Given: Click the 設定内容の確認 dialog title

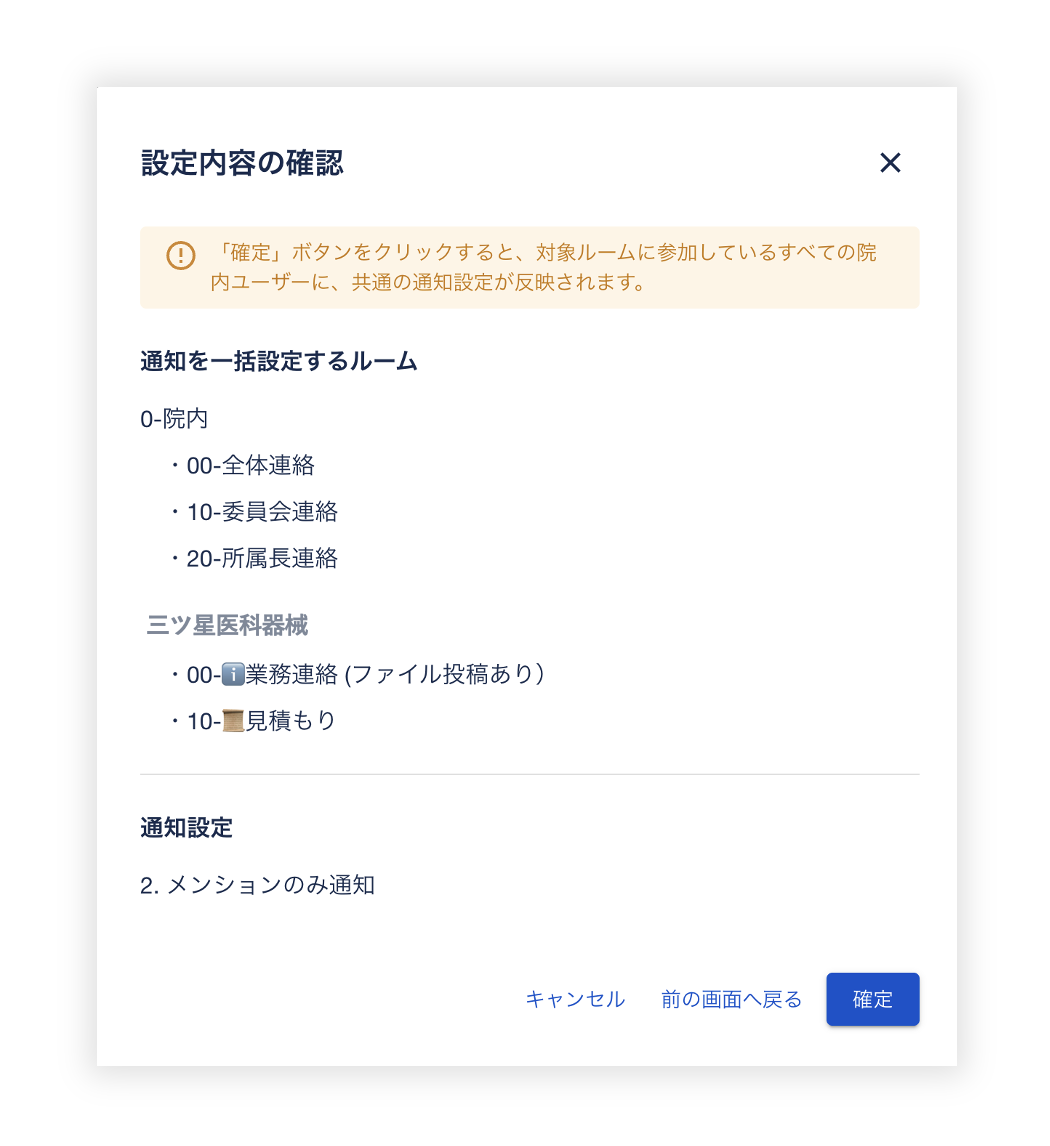Looking at the screenshot, I should (x=240, y=163).
